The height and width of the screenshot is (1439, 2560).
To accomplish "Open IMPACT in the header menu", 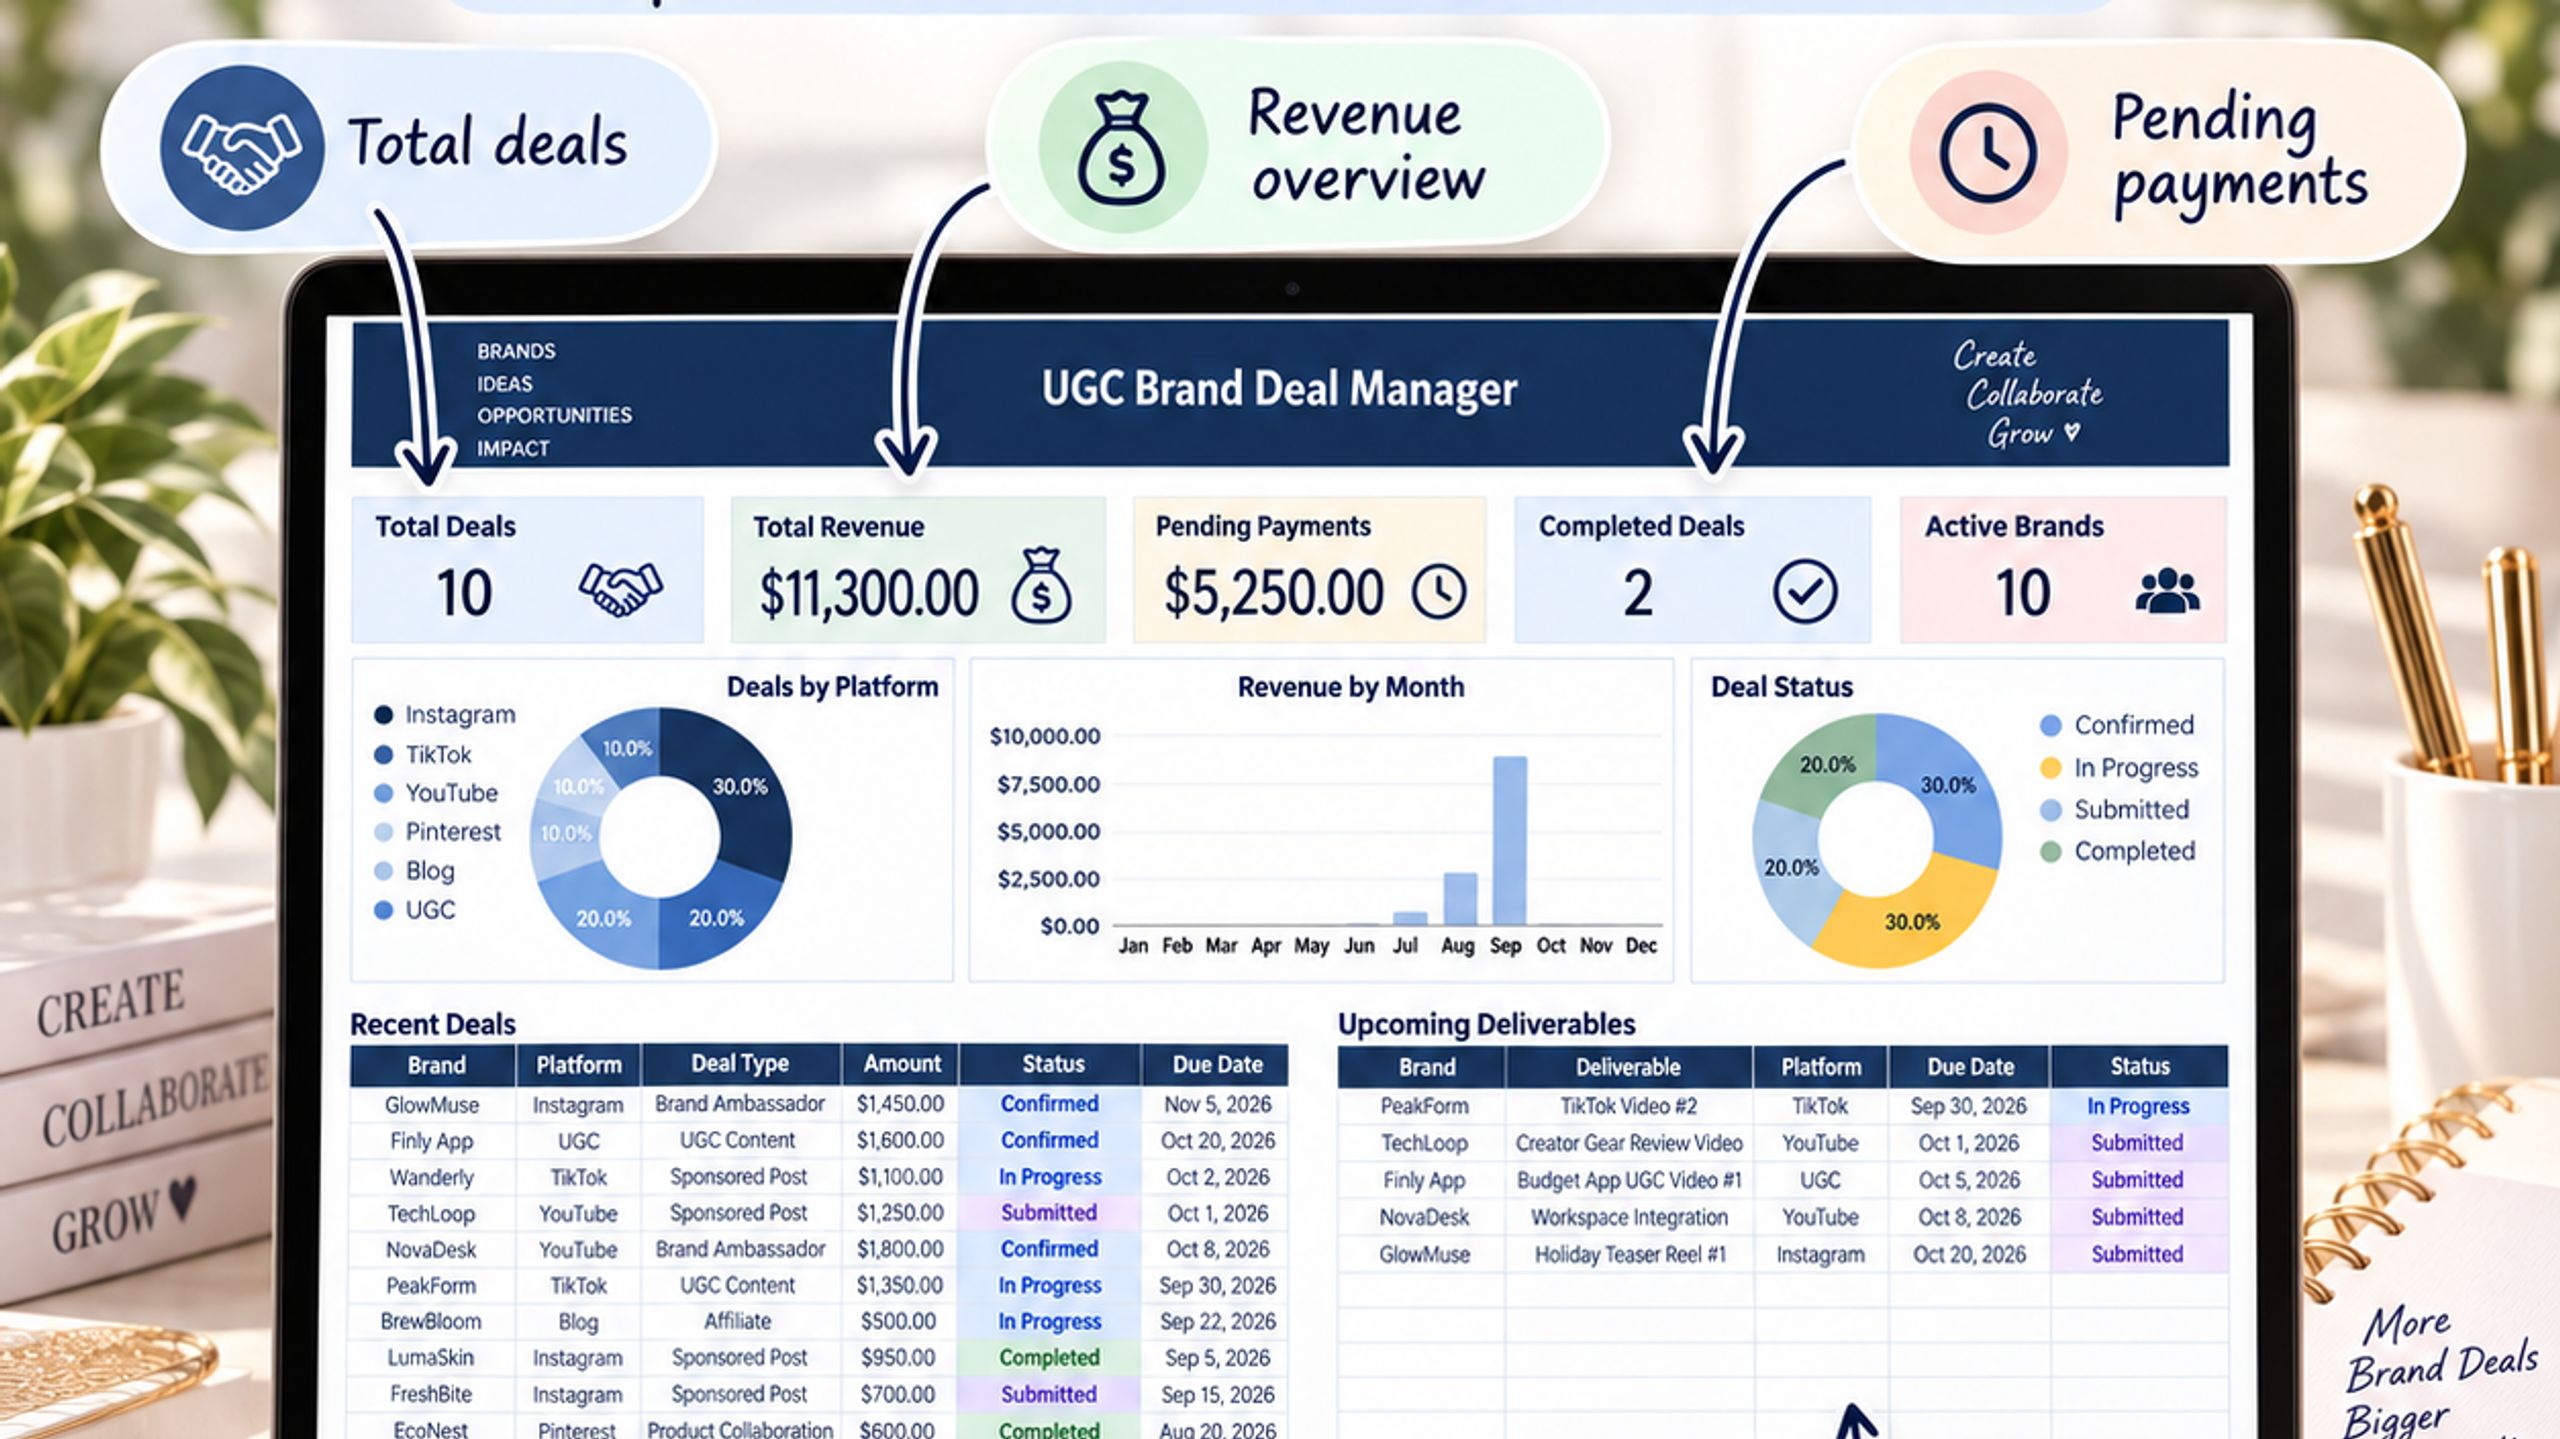I will 513,449.
